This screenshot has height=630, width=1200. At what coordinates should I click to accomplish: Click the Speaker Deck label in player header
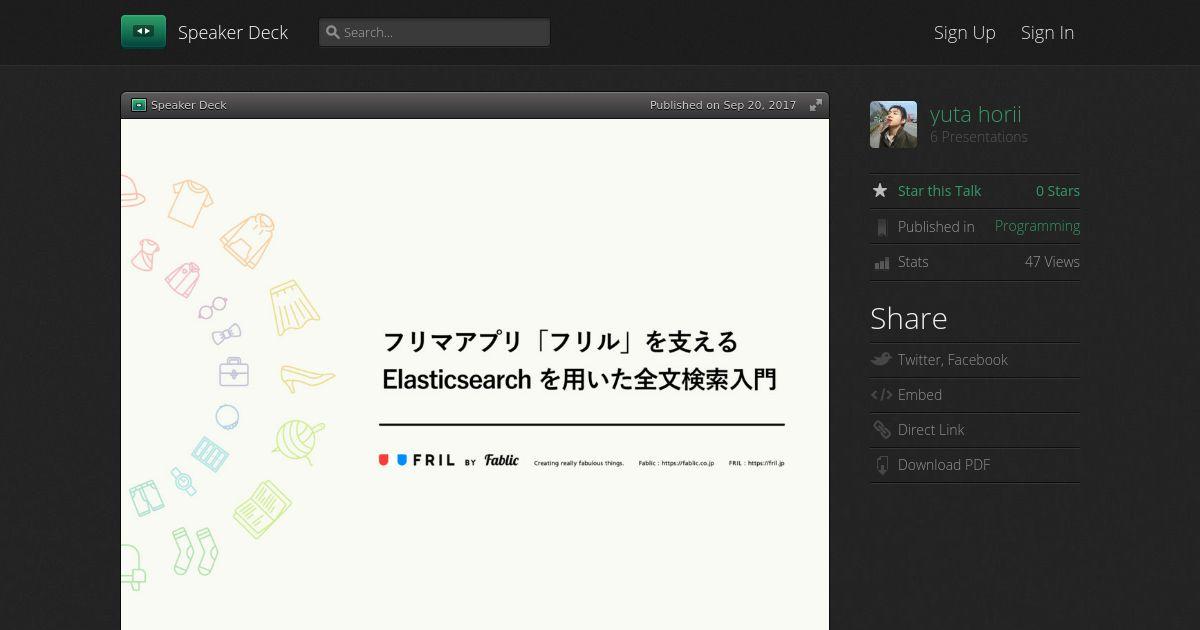tap(189, 105)
